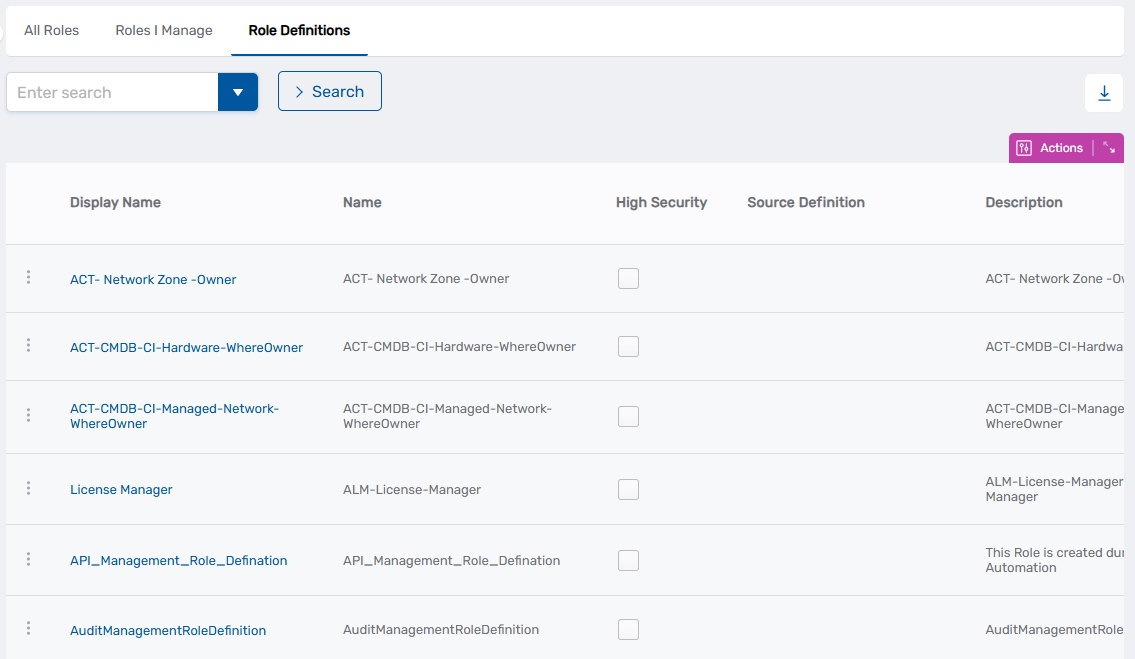Click the export grid download icon
Viewport: 1135px width, 659px height.
tap(1104, 92)
